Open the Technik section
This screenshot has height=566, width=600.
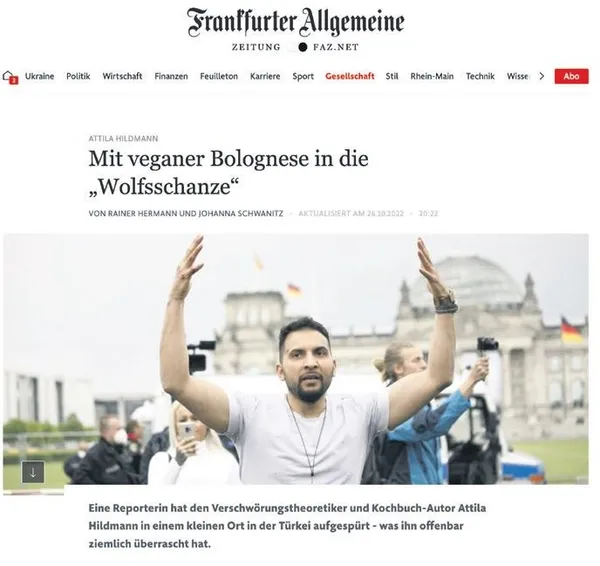pyautogui.click(x=480, y=76)
